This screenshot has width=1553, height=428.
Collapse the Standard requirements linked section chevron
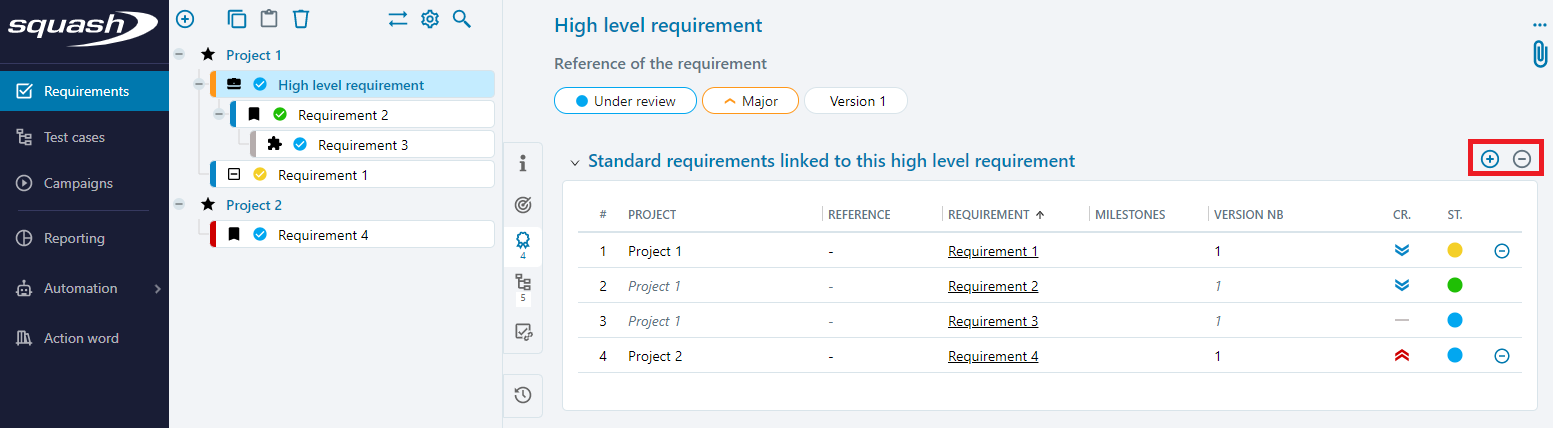(x=575, y=162)
